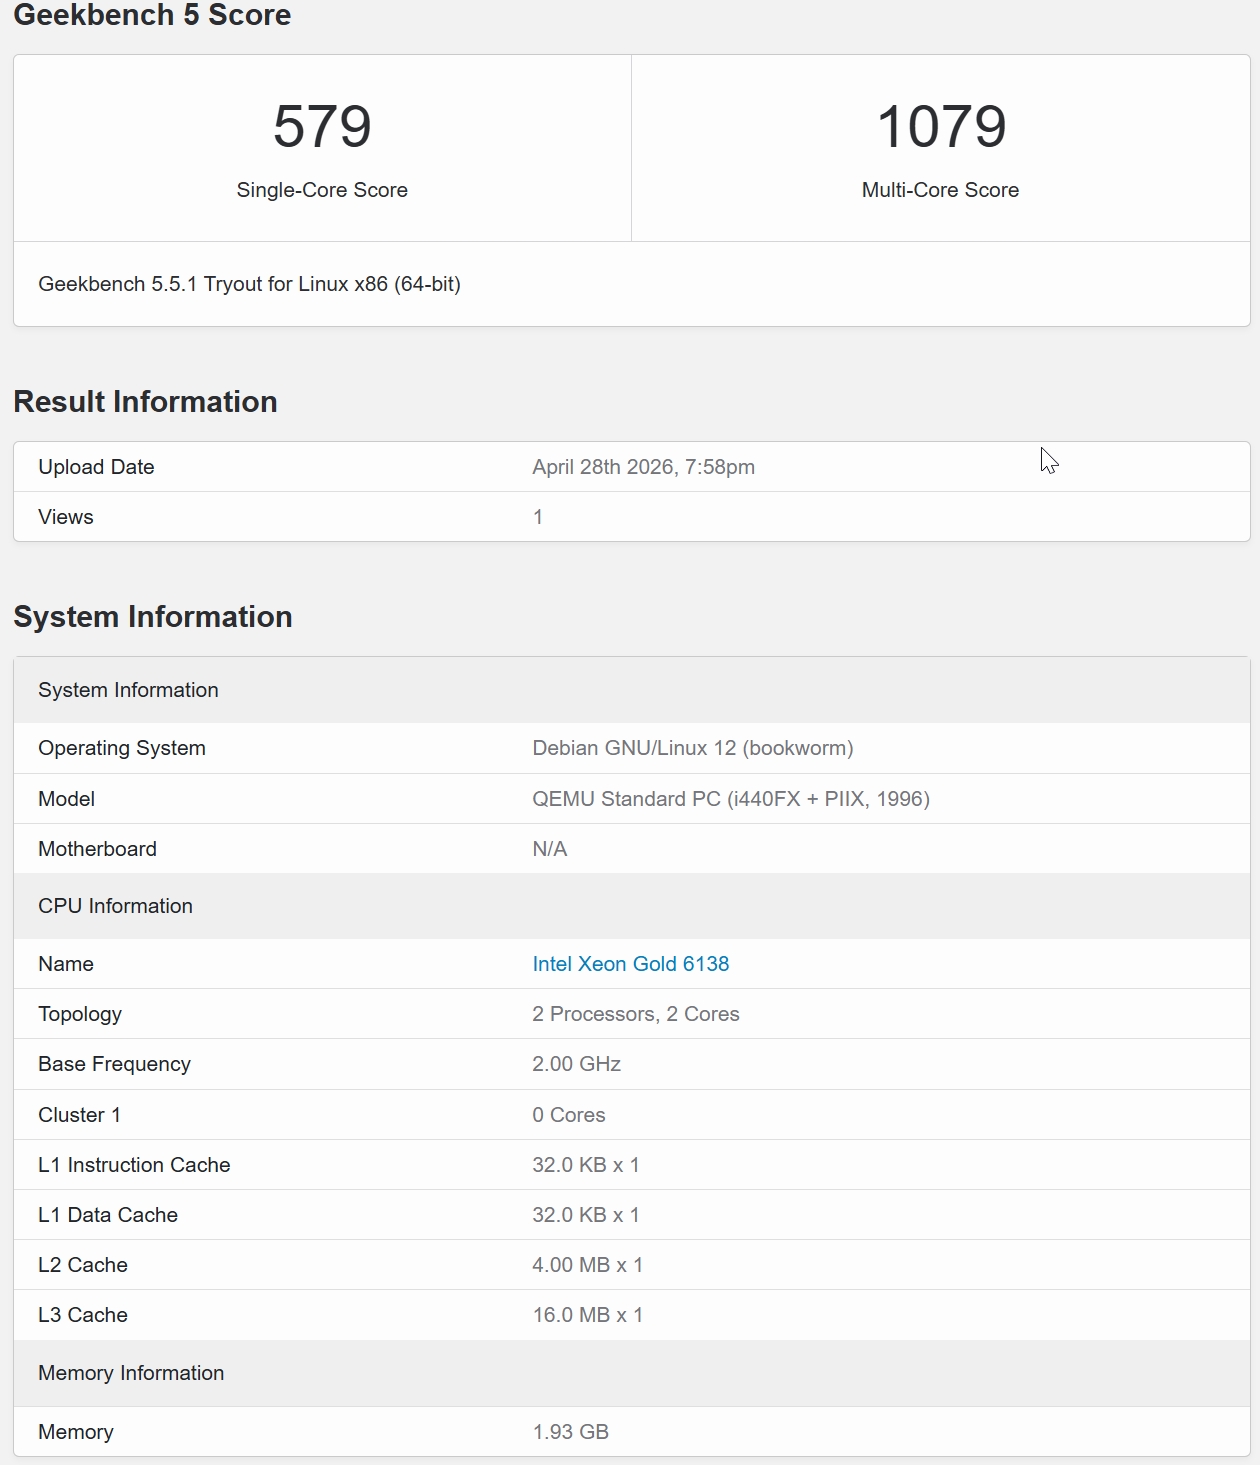Screen dimensions: 1260x1465
Task: Click the Geekbench 5 Score heading
Action: 152,15
